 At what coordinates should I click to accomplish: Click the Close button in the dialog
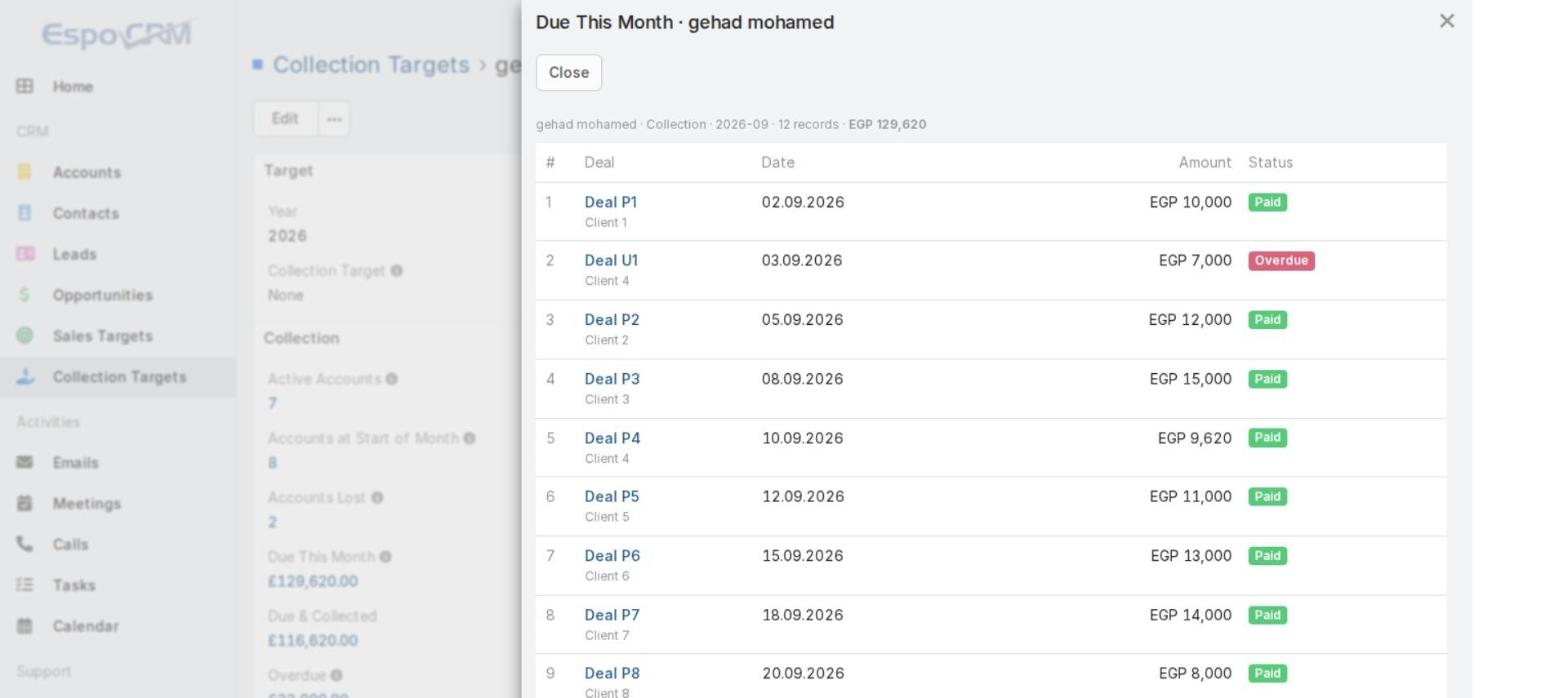(569, 72)
